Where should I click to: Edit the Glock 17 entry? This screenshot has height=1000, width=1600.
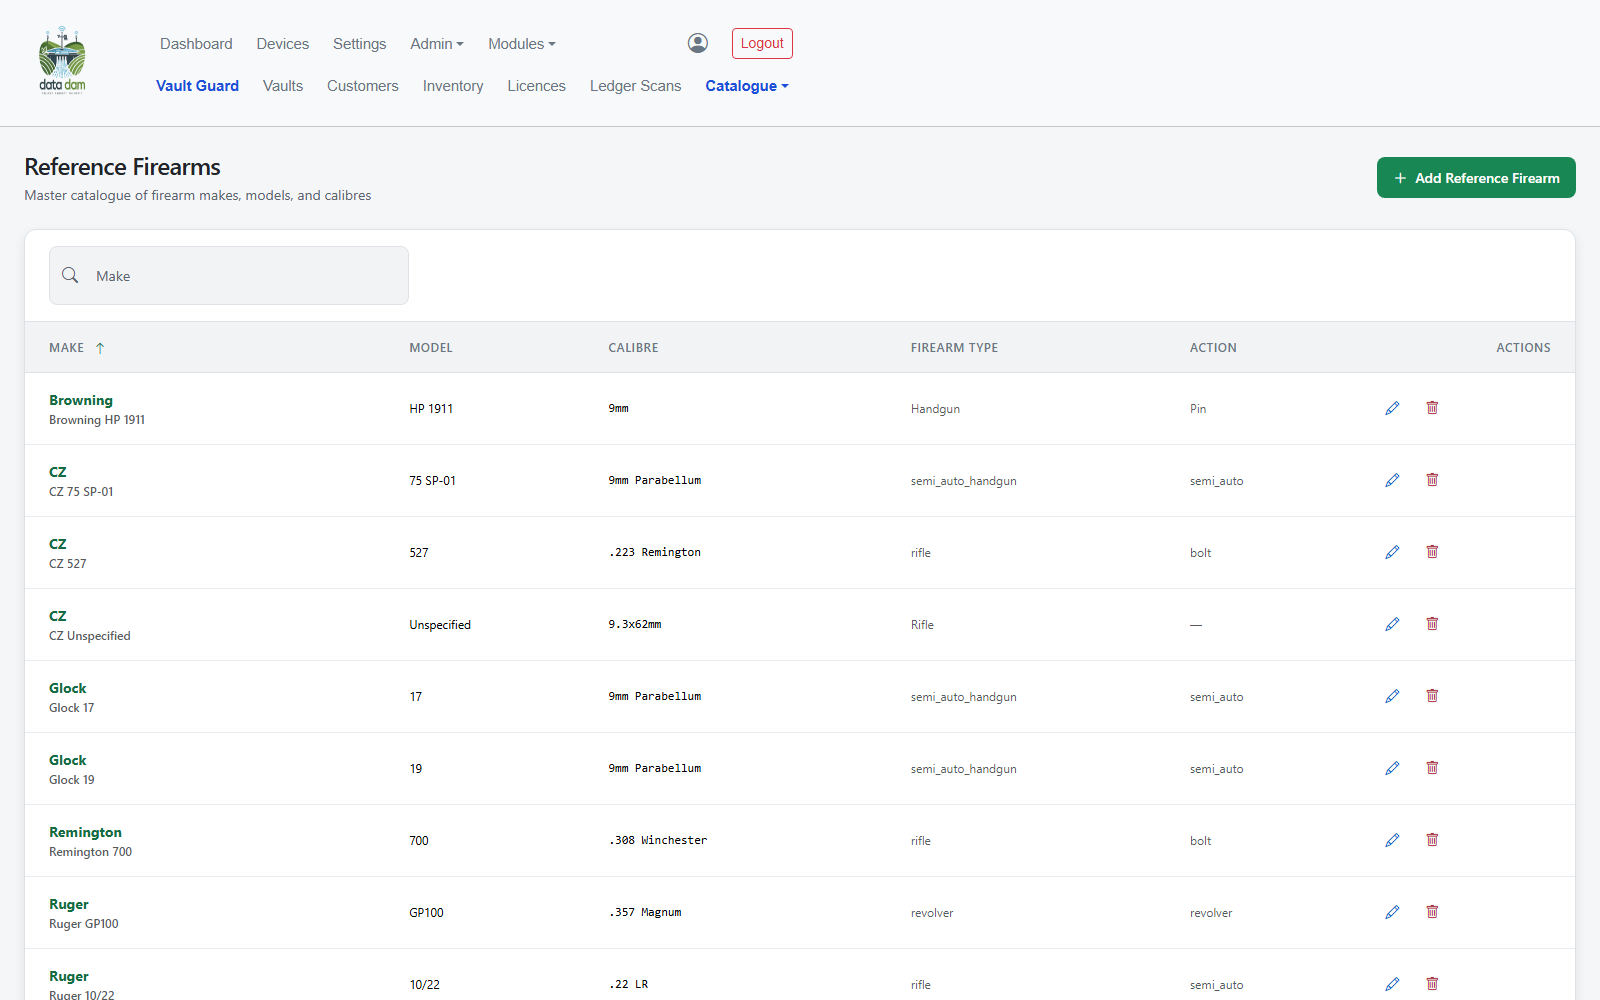(x=1392, y=696)
